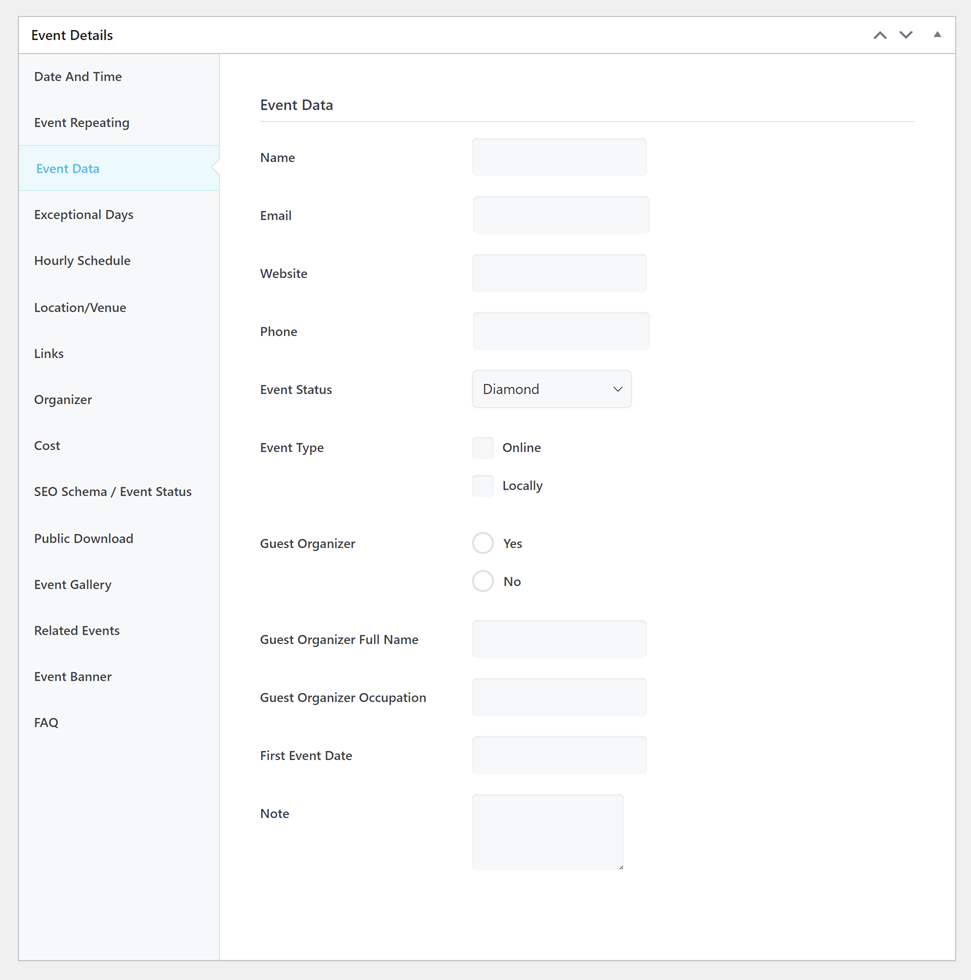971x980 pixels.
Task: Show the FAQ tab
Action: tap(46, 723)
